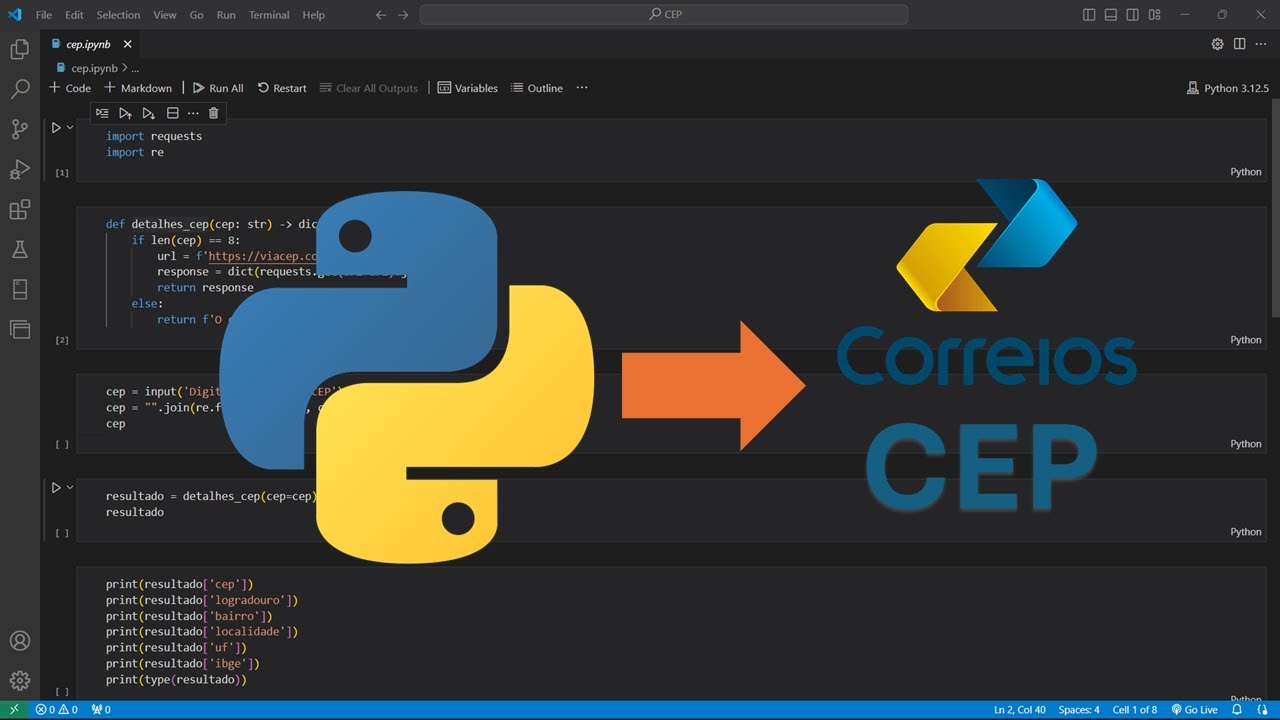Start Go Live server
Image resolution: width=1280 pixels, height=720 pixels.
coord(1194,710)
